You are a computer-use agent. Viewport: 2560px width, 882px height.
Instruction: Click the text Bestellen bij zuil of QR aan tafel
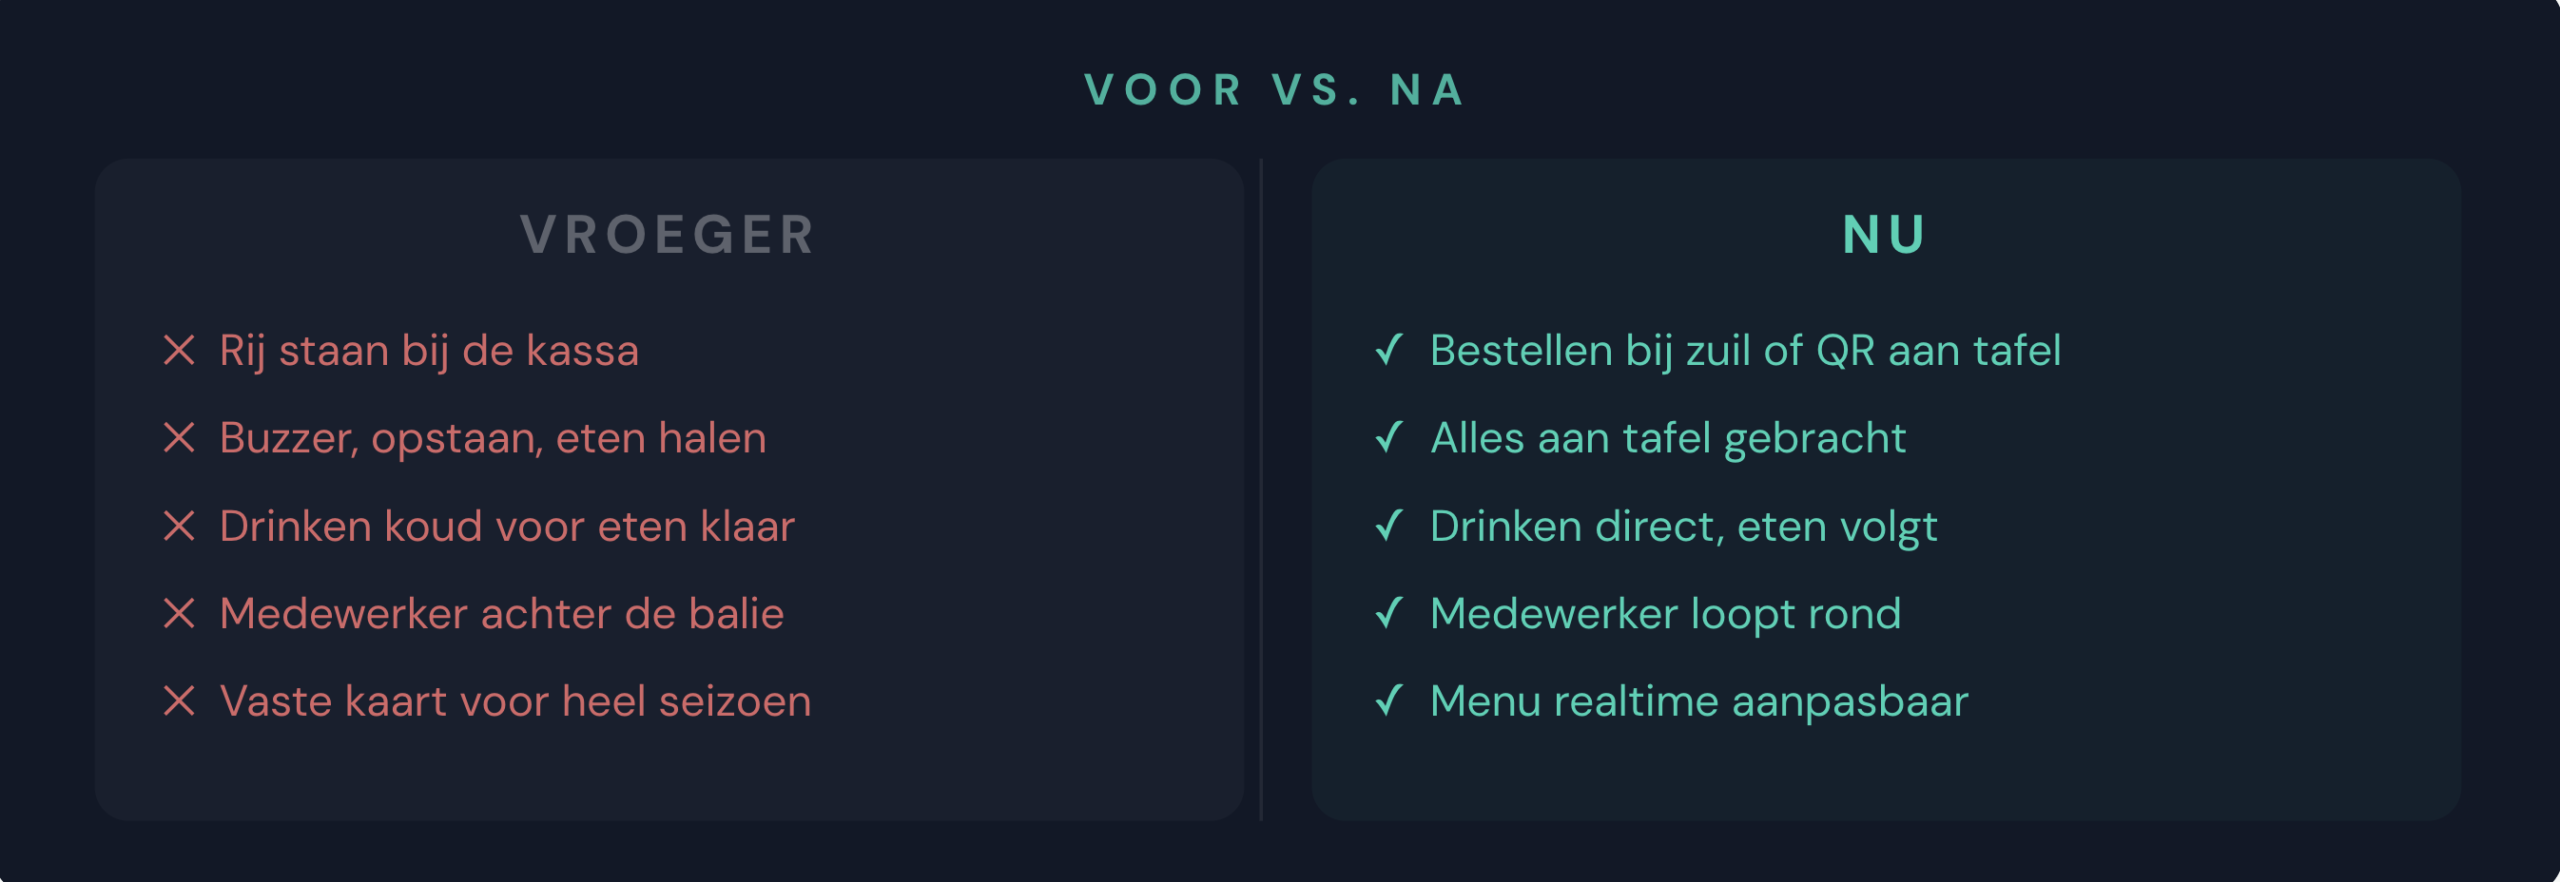tap(1745, 351)
